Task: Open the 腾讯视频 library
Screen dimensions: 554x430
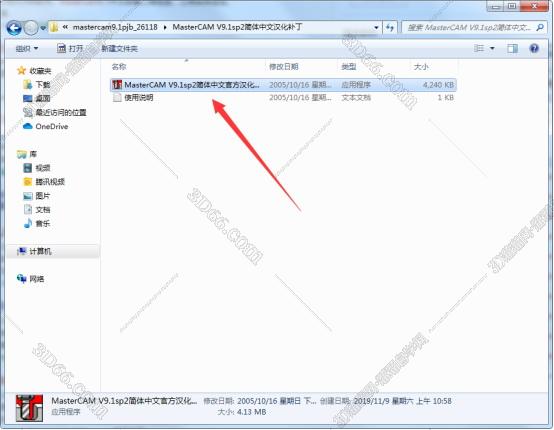Action: [50, 182]
